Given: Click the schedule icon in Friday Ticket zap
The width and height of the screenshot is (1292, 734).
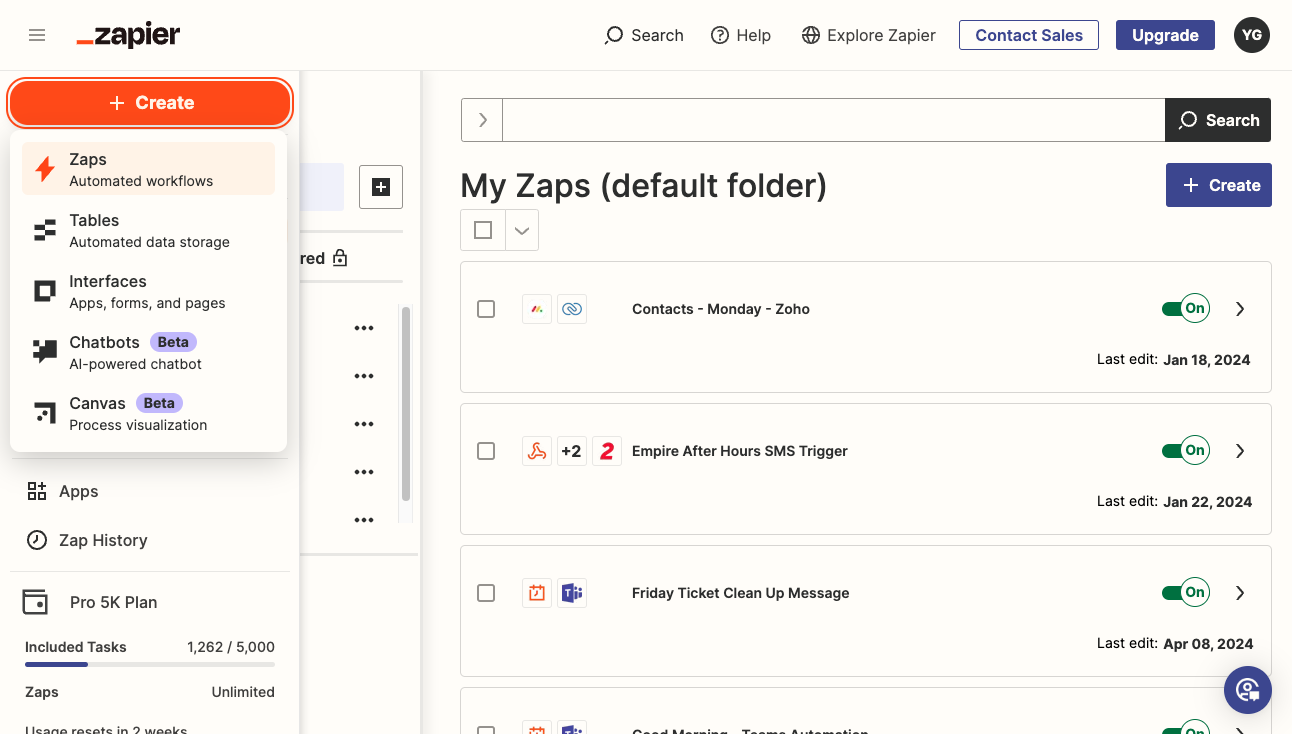Looking at the screenshot, I should click(x=537, y=593).
